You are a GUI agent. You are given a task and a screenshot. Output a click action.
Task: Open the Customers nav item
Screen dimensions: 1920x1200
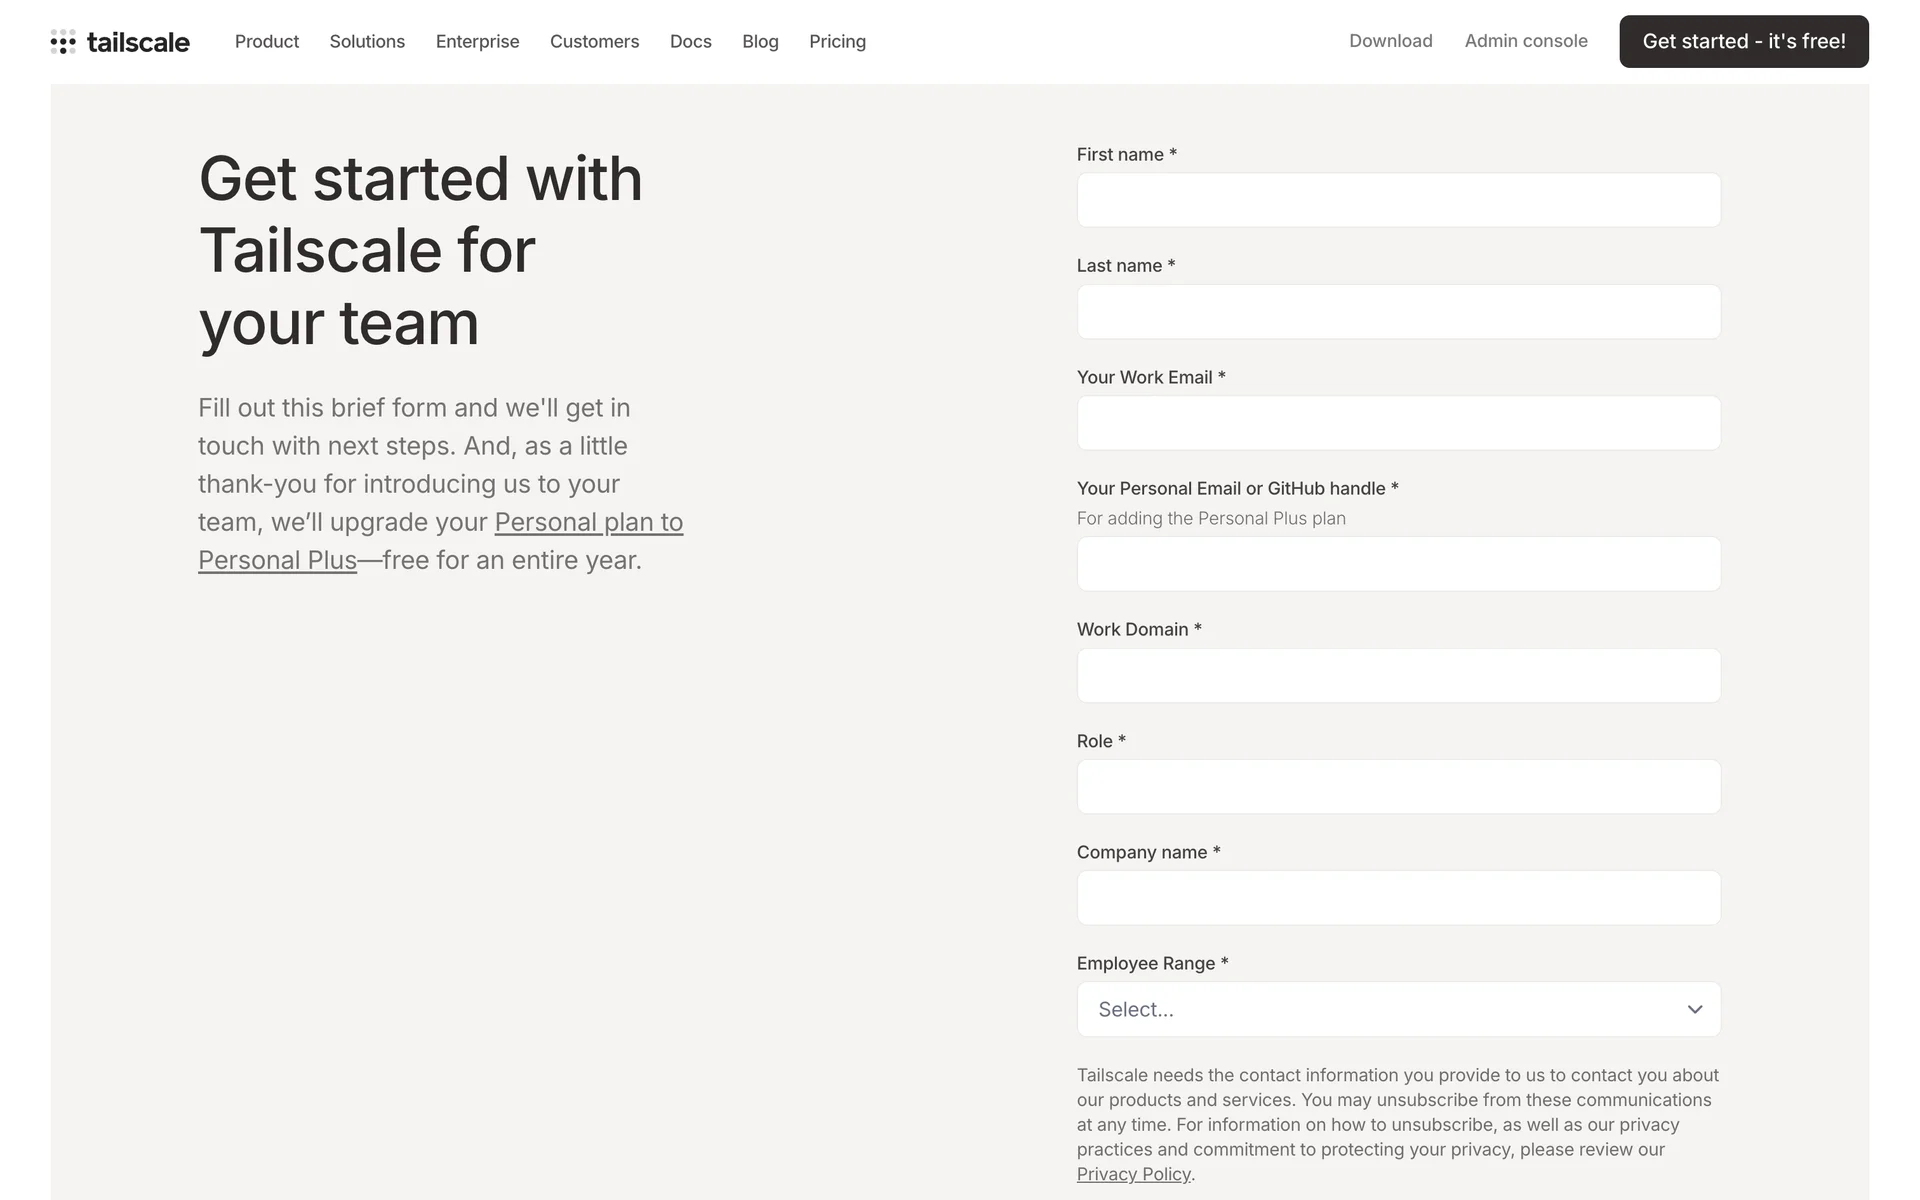coord(594,42)
